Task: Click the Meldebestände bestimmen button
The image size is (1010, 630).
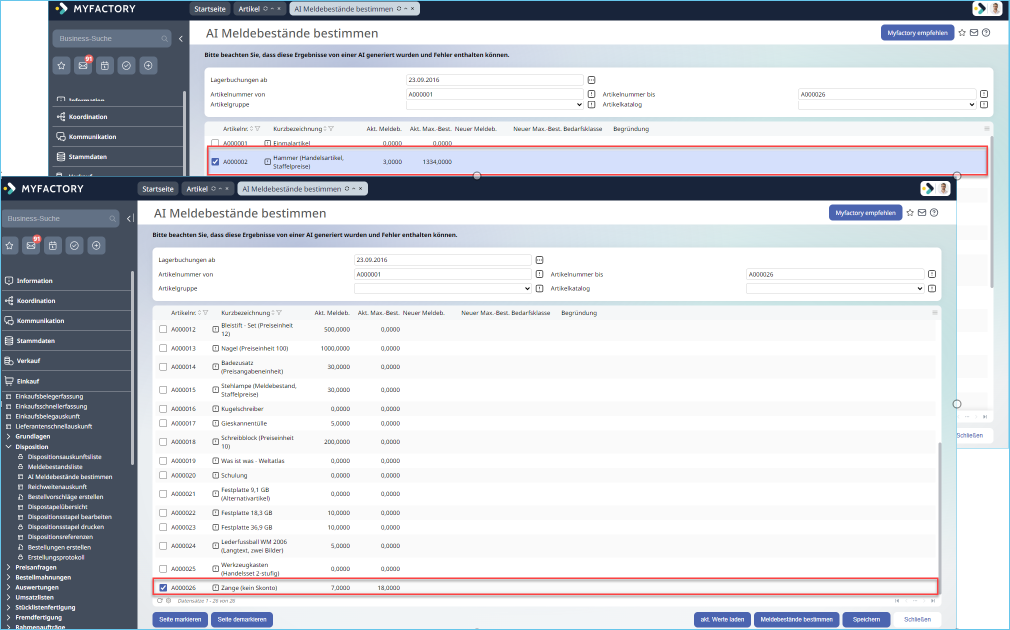Action: (796, 620)
